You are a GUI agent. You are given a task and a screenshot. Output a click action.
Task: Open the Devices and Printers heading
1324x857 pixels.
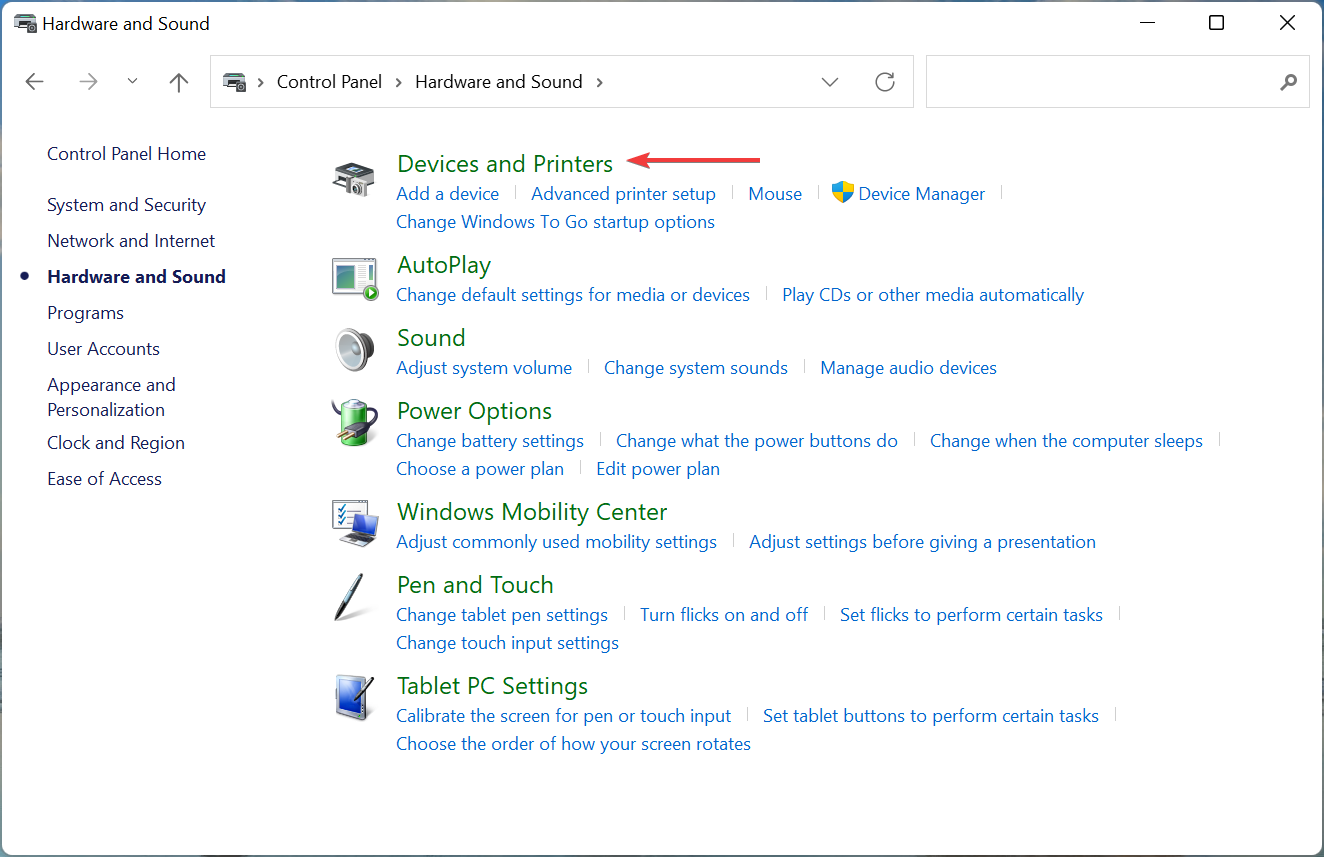click(x=505, y=164)
